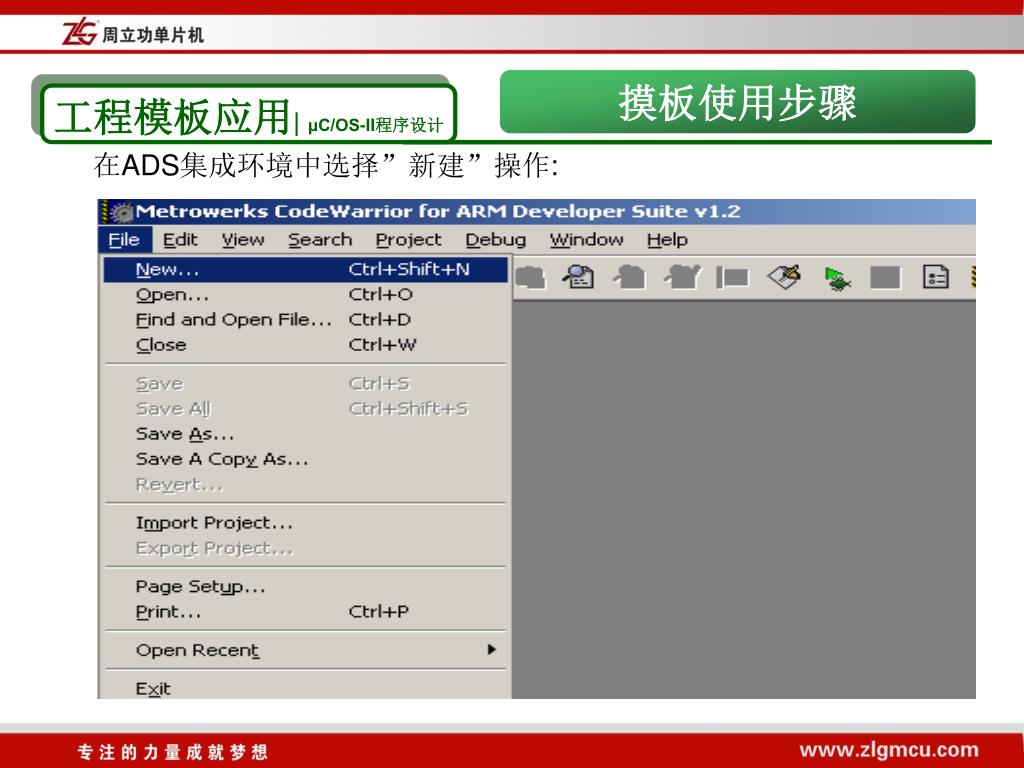
Task: Choose Open... from the File menu
Action: pos(306,295)
